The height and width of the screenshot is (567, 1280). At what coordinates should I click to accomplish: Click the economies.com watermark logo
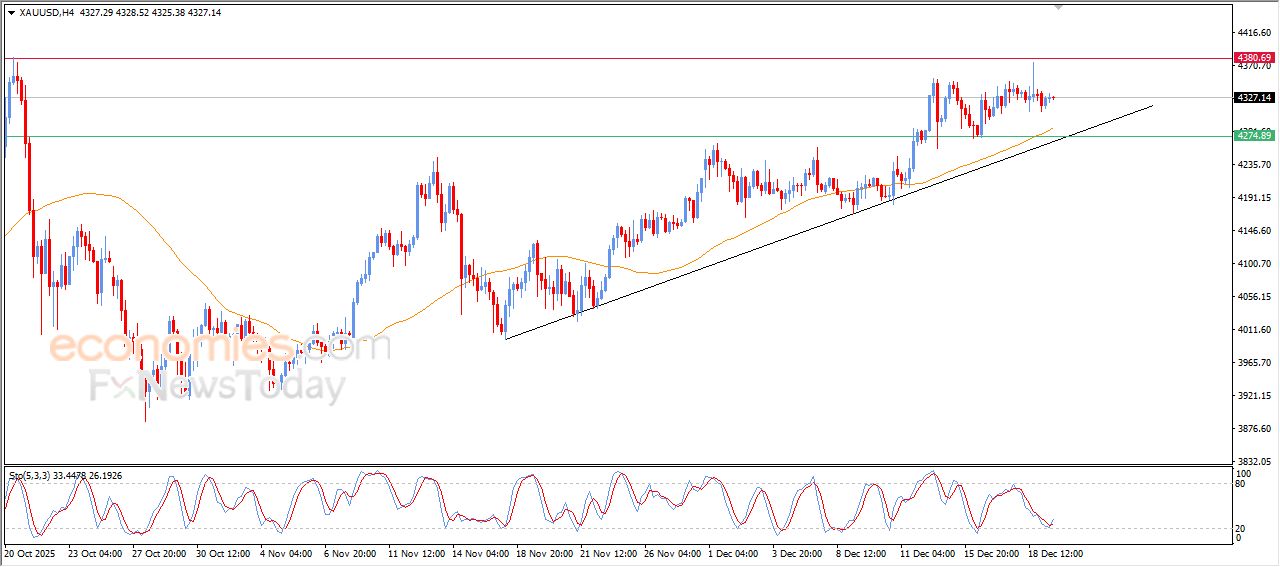coord(218,347)
